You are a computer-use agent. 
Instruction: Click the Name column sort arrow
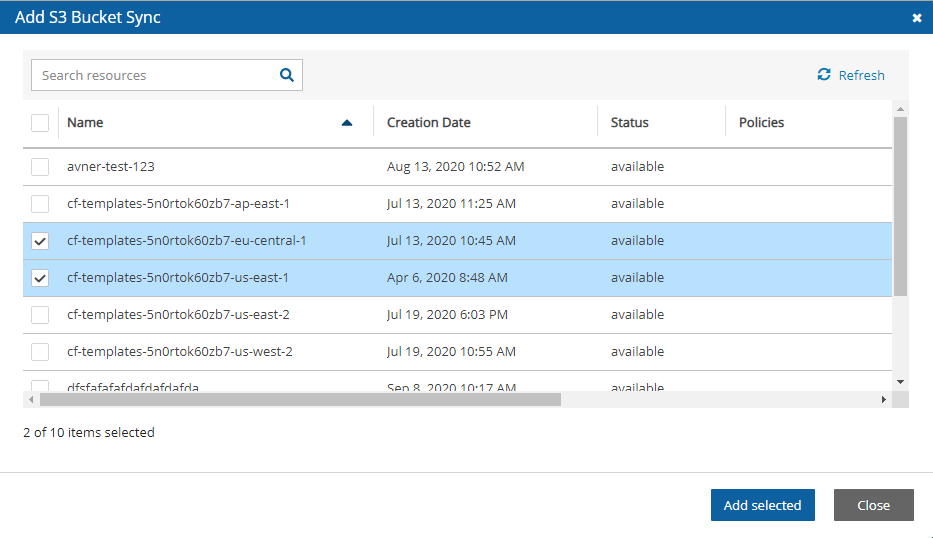click(347, 123)
